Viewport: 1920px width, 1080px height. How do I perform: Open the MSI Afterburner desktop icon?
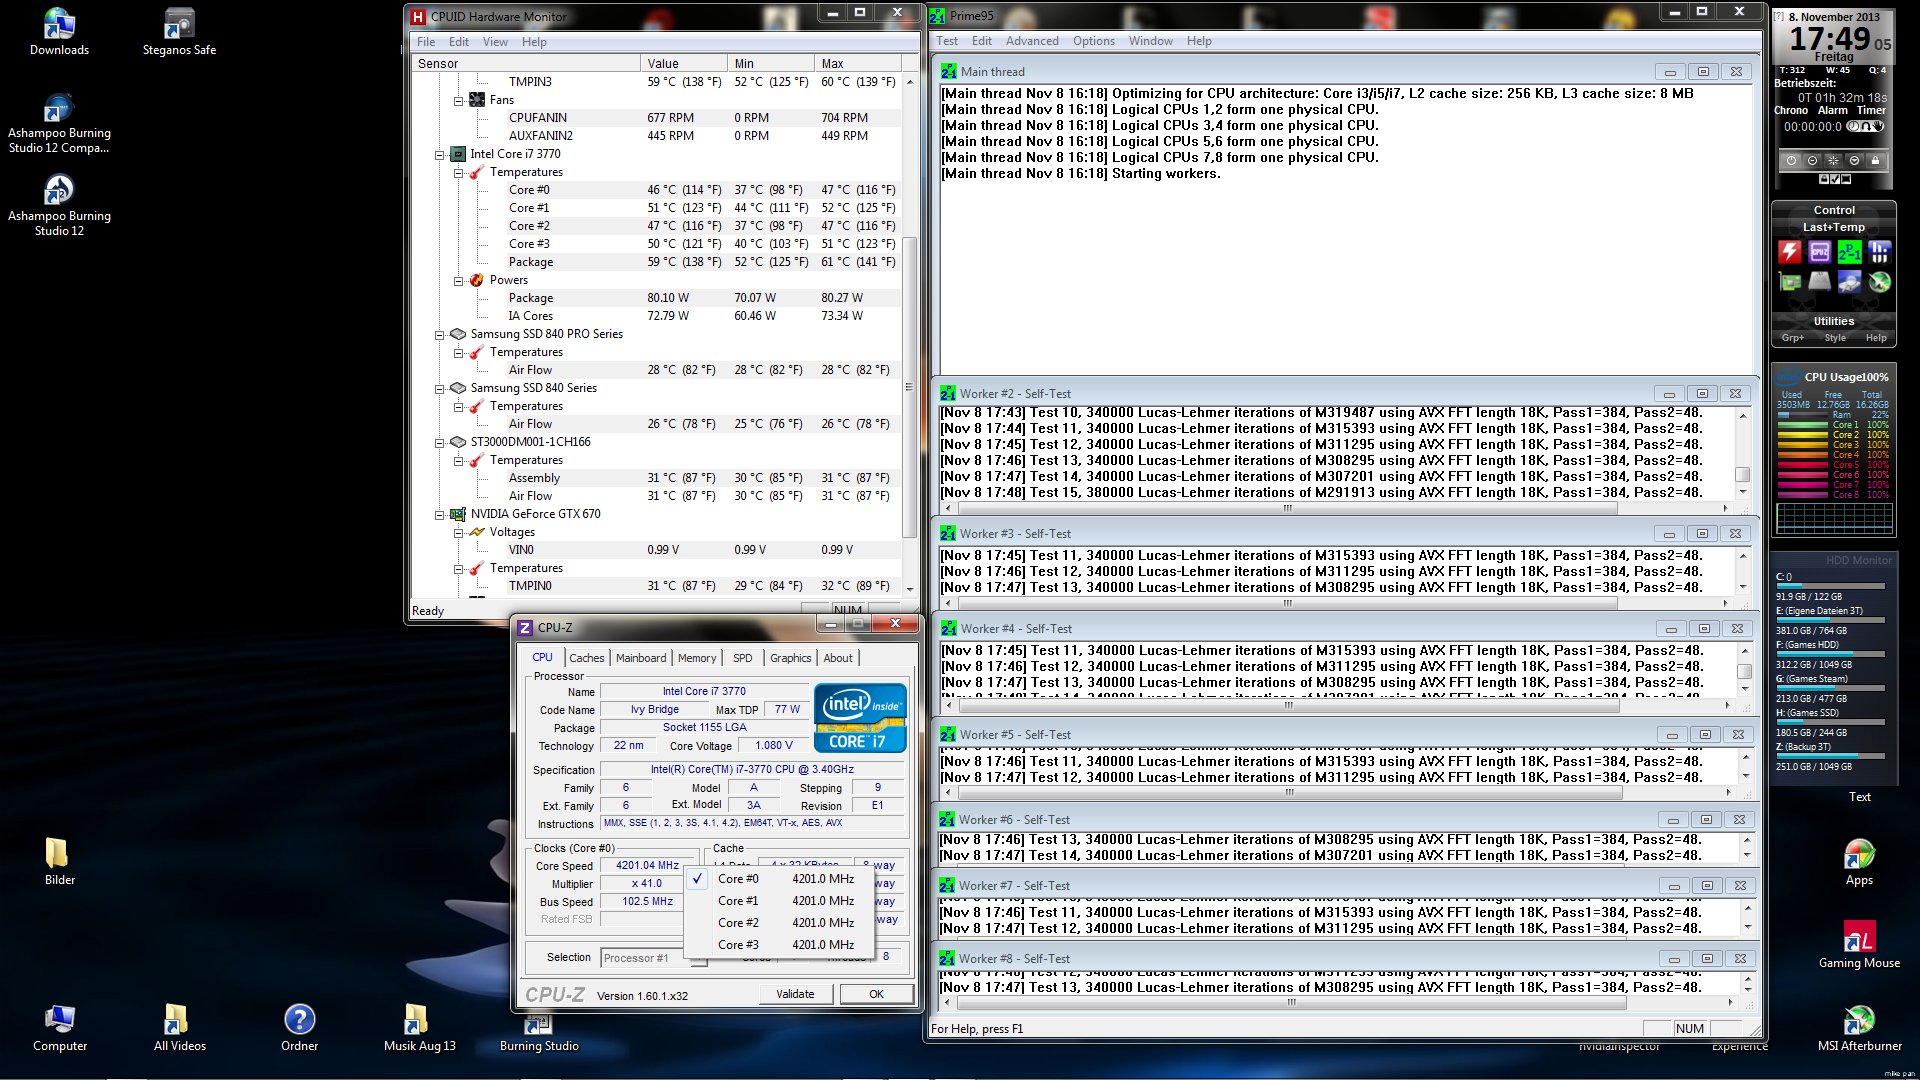(1859, 1020)
